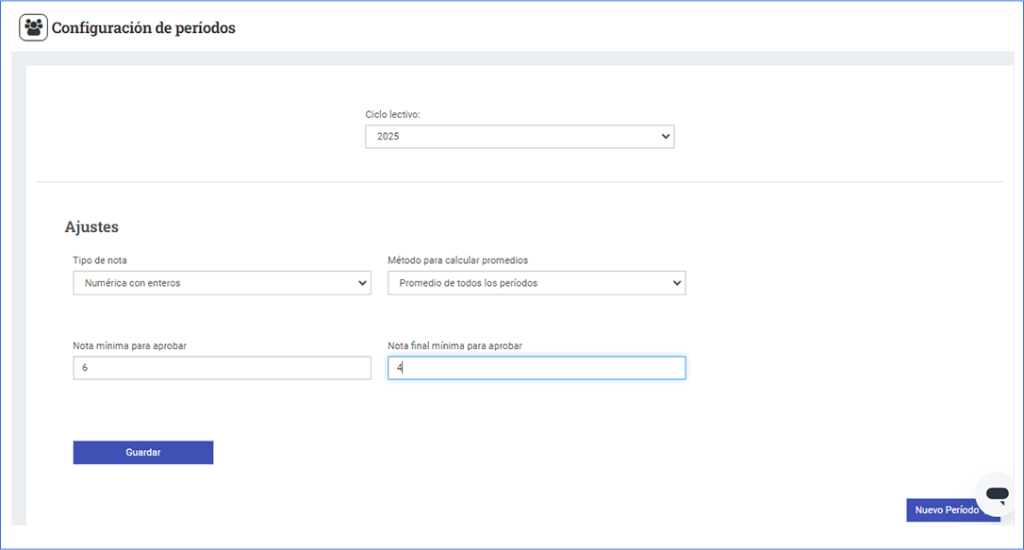Click the Nuevo Período button
Image resolution: width=1024 pixels, height=550 pixels.
click(x=947, y=510)
